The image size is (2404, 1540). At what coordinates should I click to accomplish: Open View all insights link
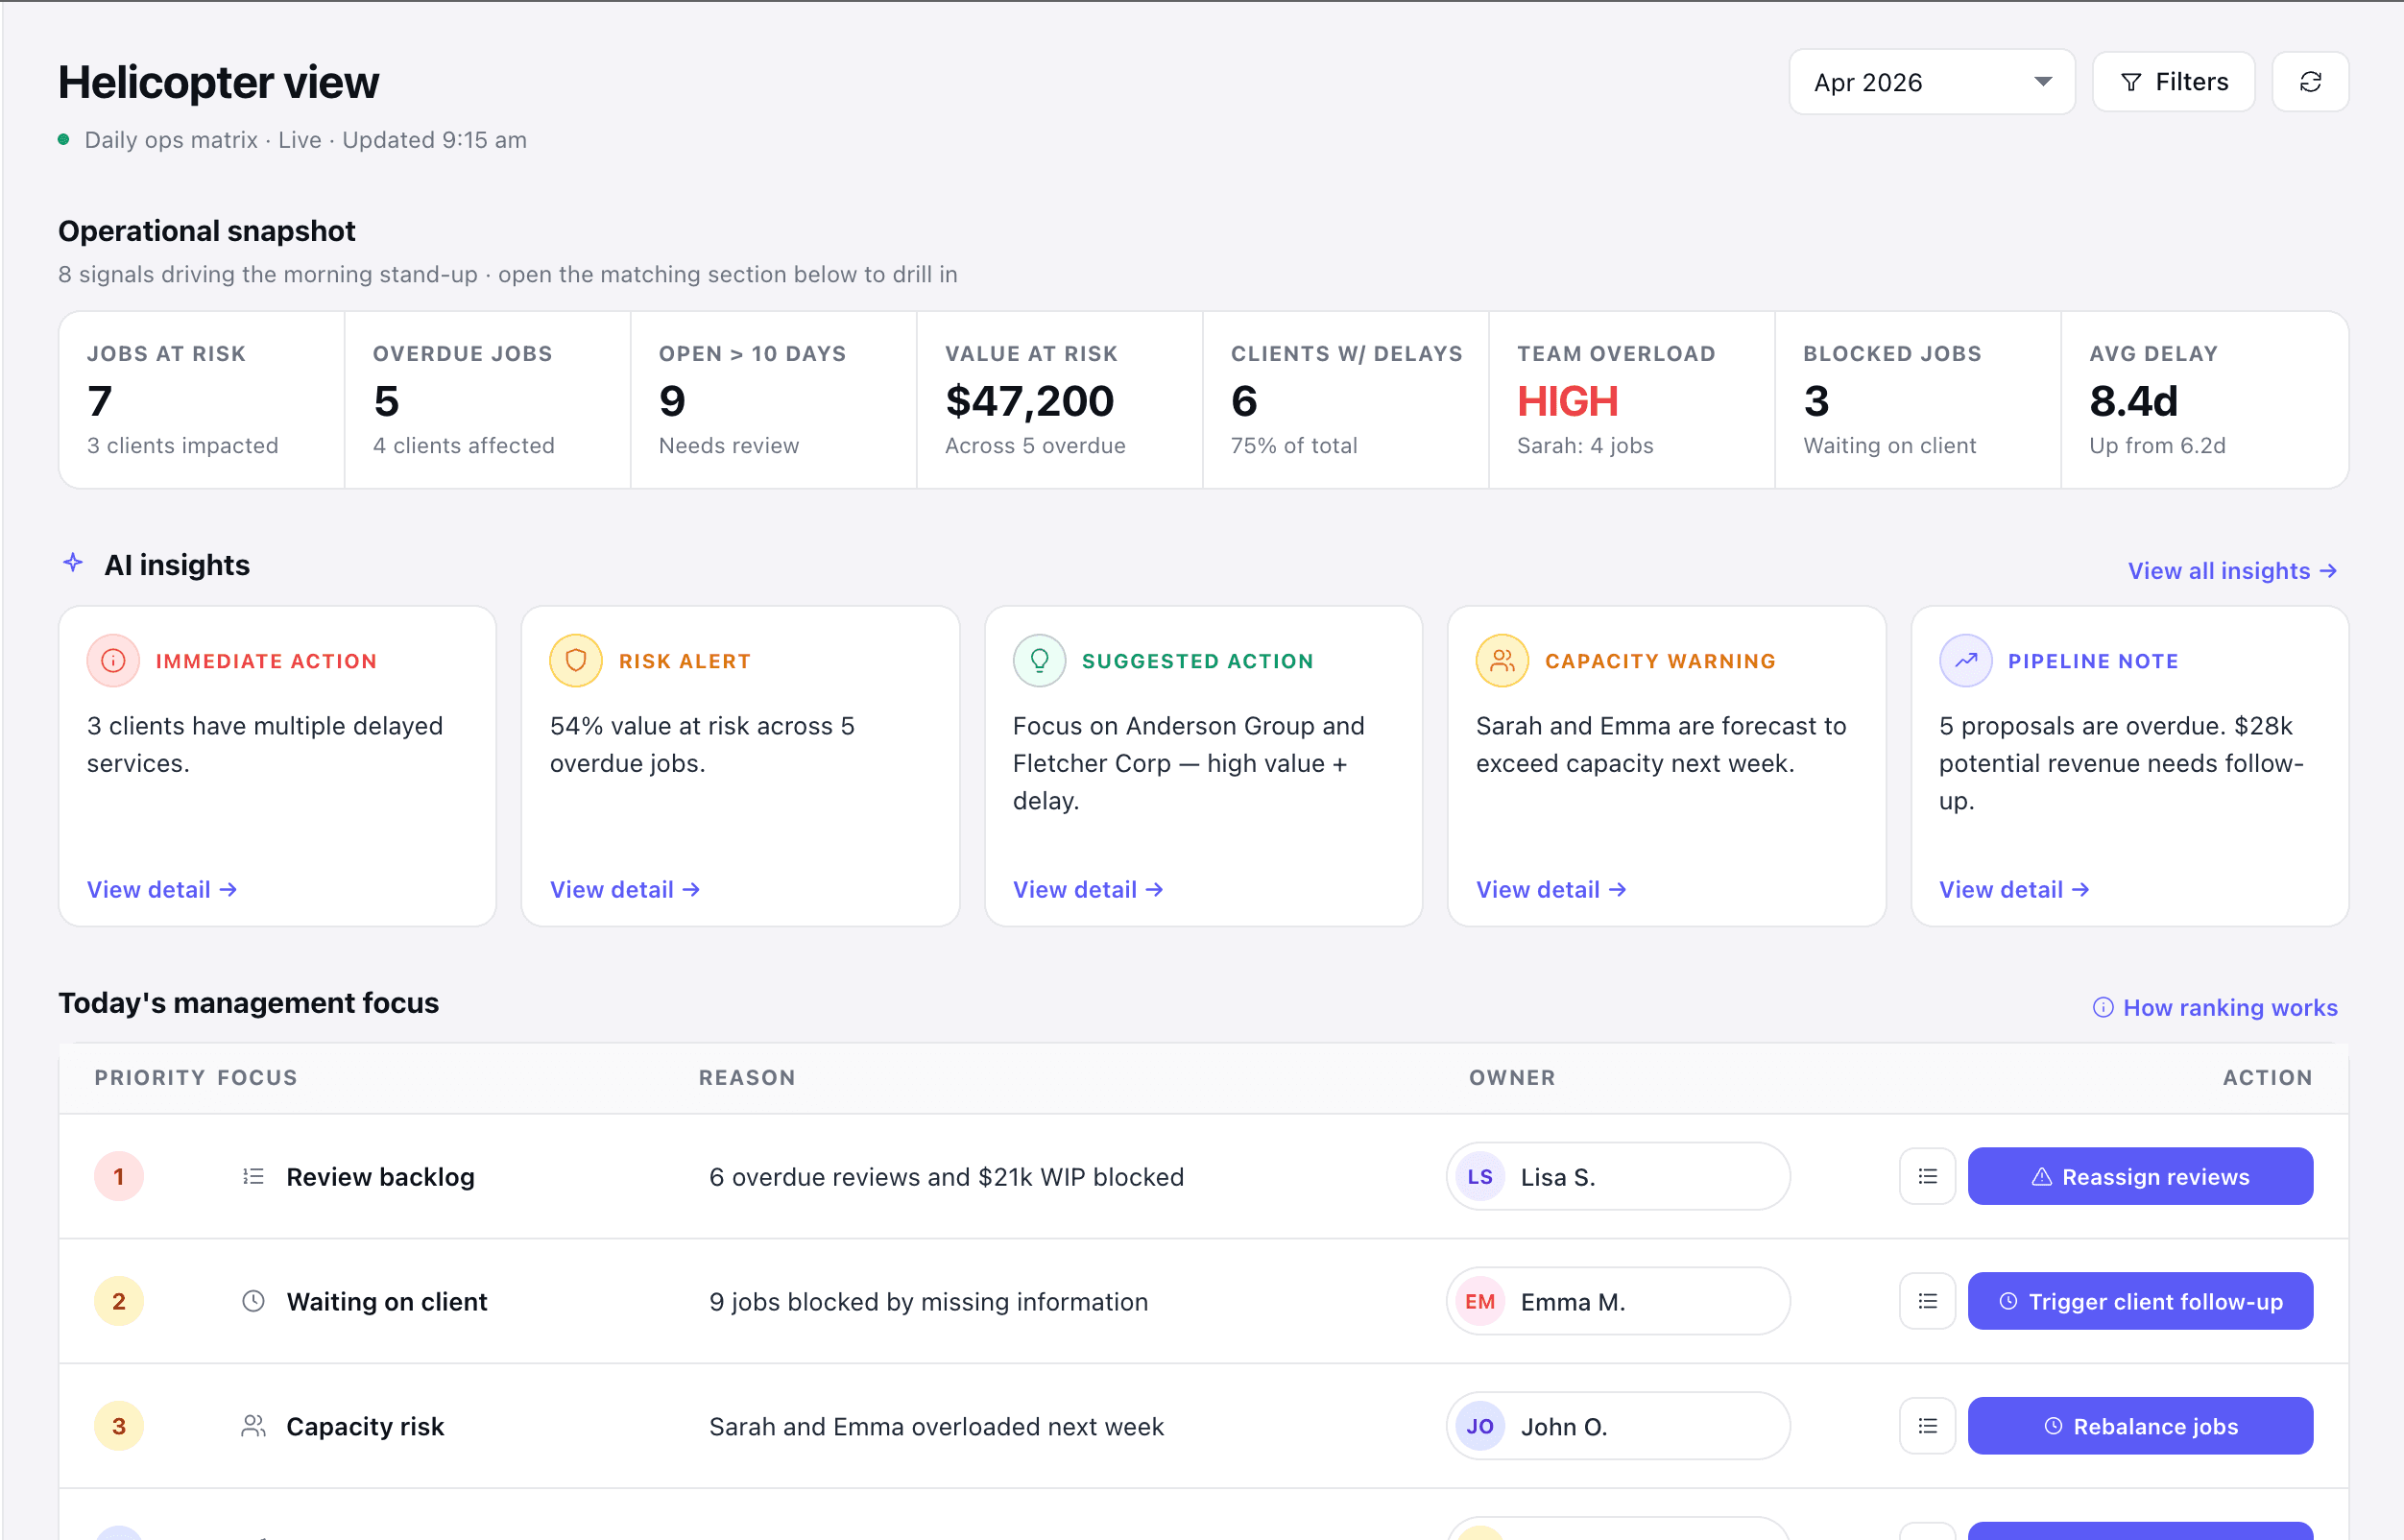click(2232, 571)
